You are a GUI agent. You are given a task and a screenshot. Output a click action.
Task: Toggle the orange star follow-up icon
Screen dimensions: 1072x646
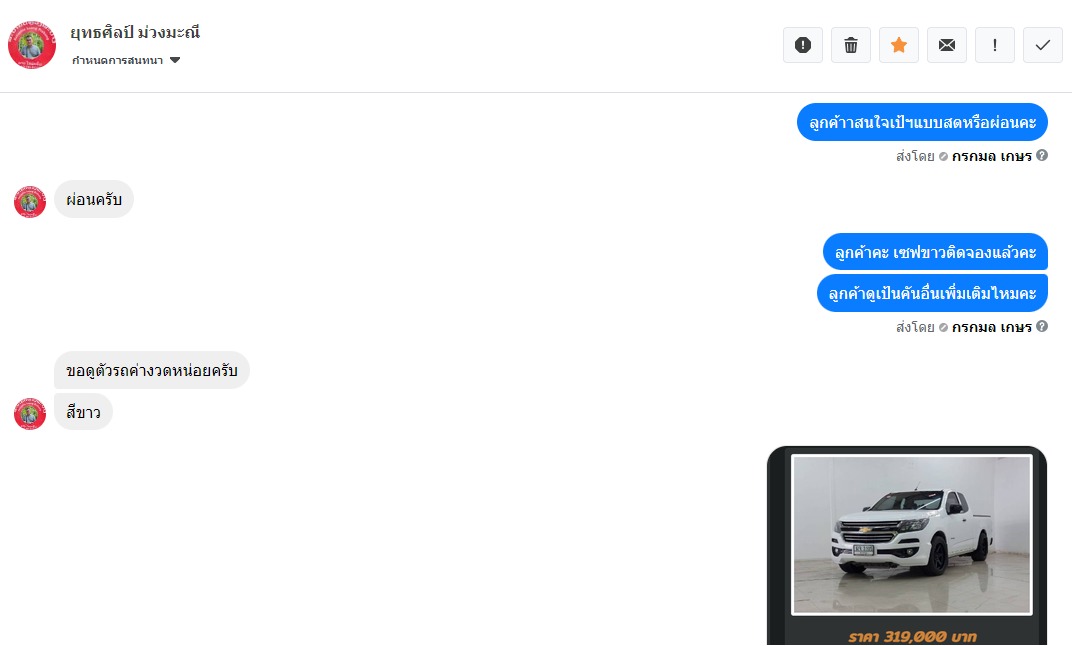[x=899, y=45]
